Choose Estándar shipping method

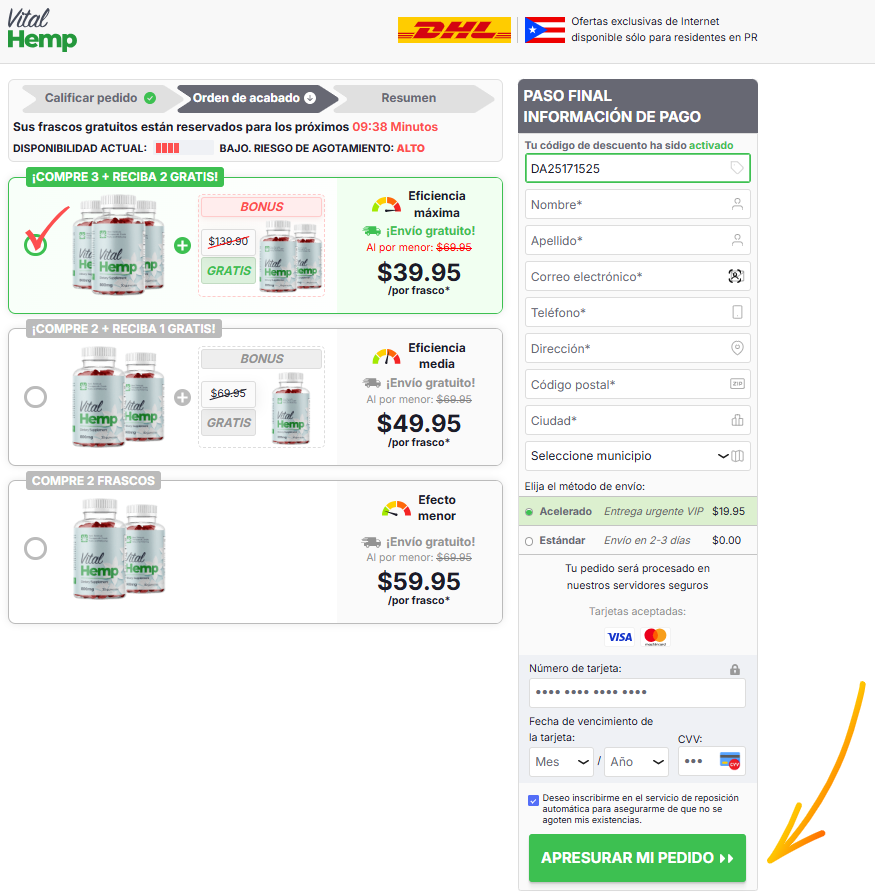[529, 541]
